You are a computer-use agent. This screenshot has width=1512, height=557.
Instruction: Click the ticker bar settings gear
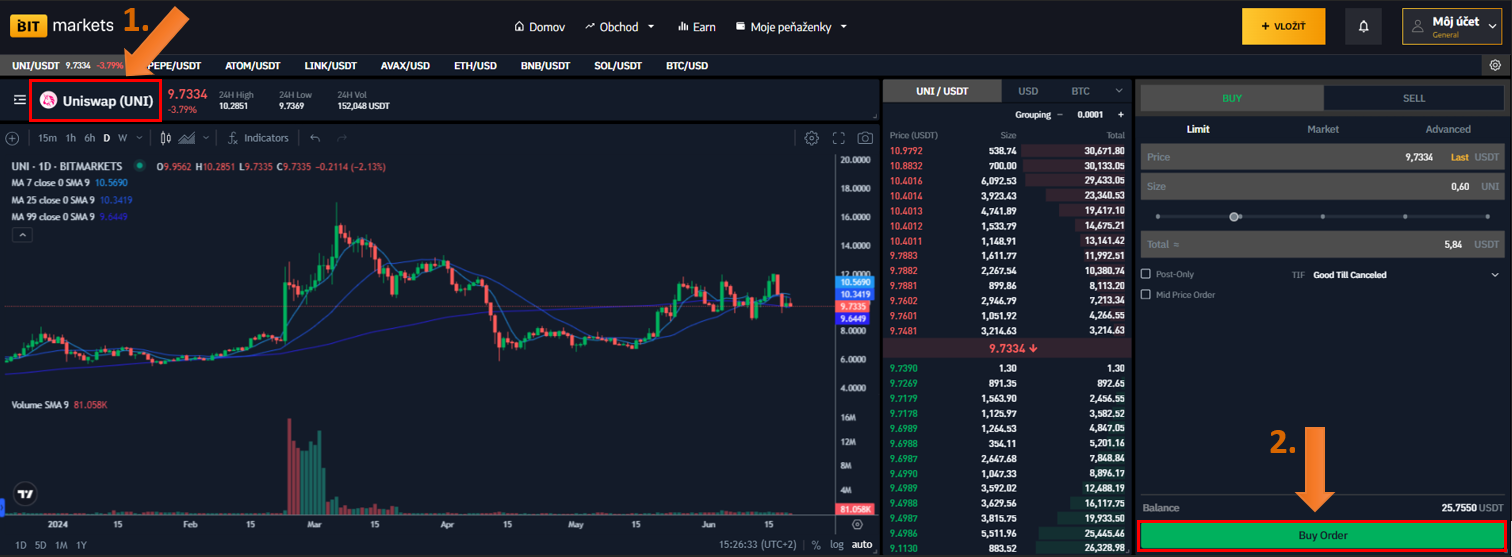[1494, 65]
